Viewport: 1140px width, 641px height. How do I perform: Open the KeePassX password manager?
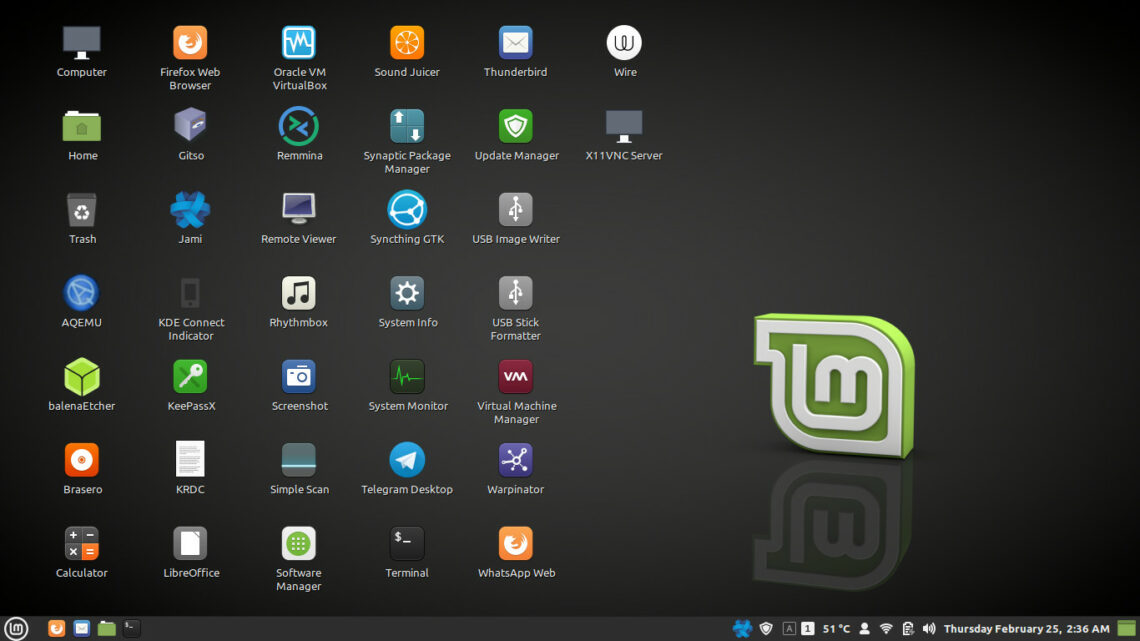pyautogui.click(x=190, y=377)
